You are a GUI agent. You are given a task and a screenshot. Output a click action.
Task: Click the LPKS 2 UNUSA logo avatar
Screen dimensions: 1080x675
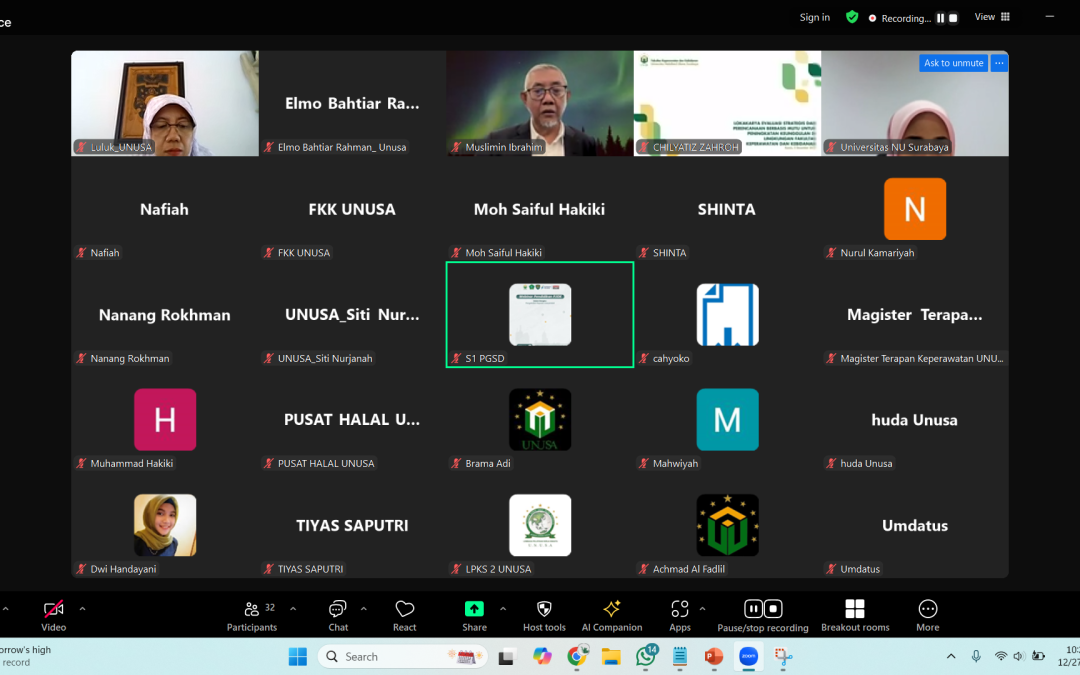pyautogui.click(x=540, y=525)
